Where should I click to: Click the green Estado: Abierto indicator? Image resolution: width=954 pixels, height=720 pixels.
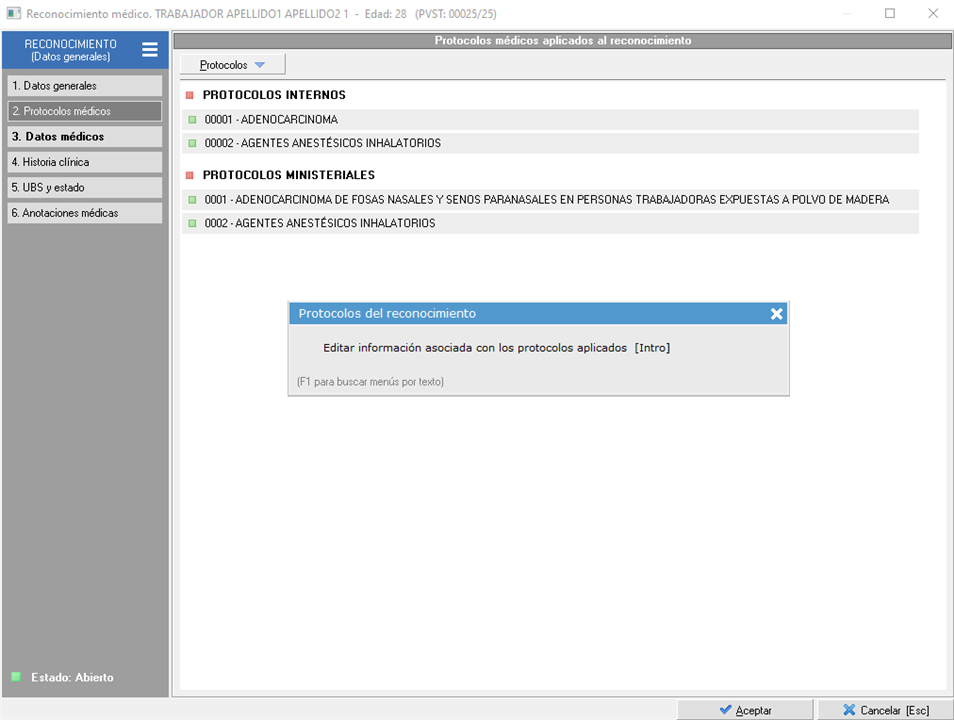pyautogui.click(x=16, y=677)
